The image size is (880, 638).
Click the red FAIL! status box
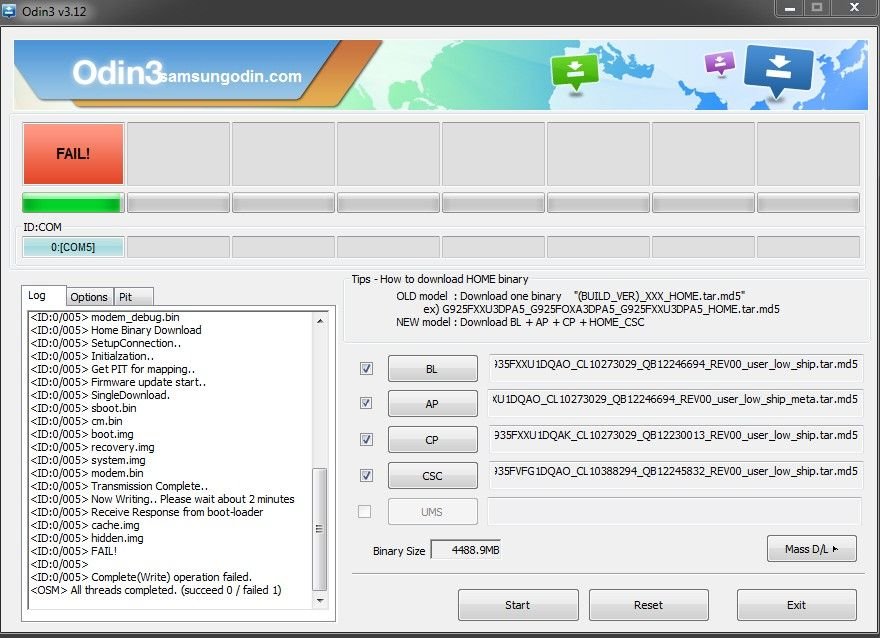pos(73,154)
